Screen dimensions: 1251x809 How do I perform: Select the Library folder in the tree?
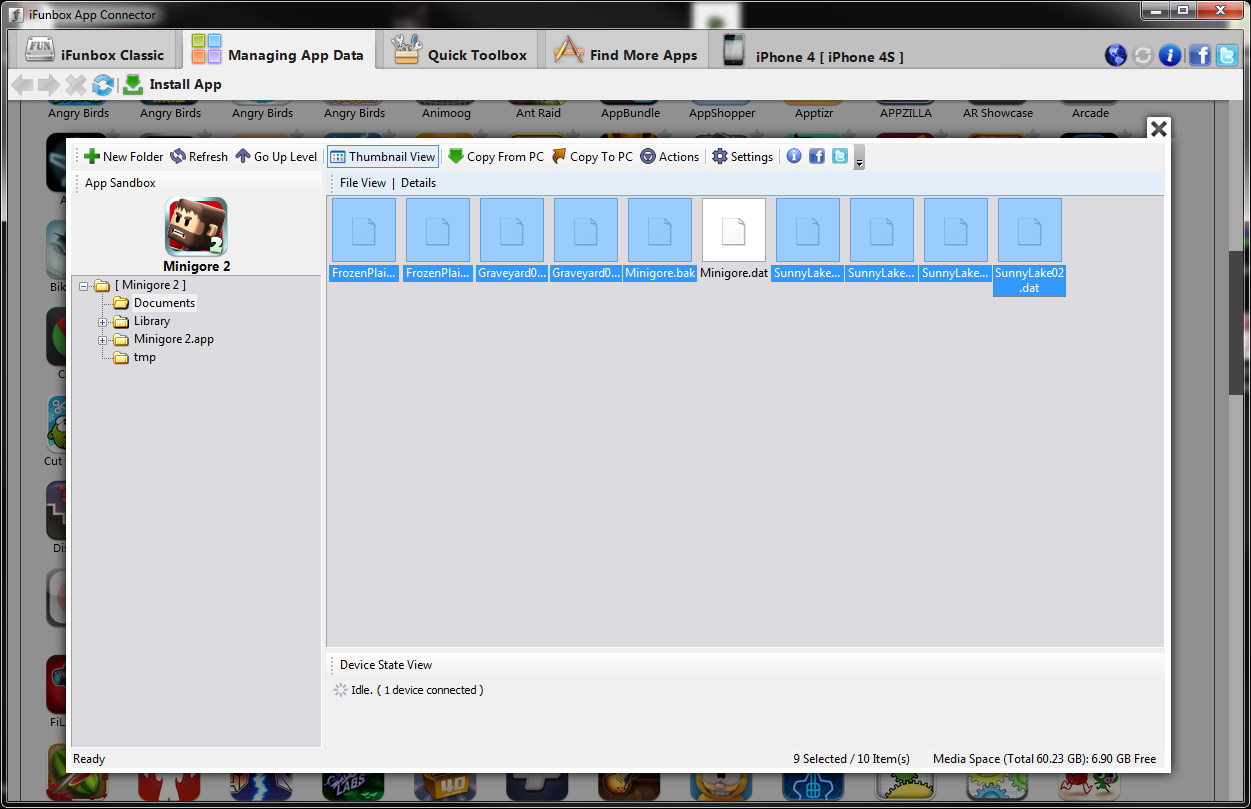(152, 321)
